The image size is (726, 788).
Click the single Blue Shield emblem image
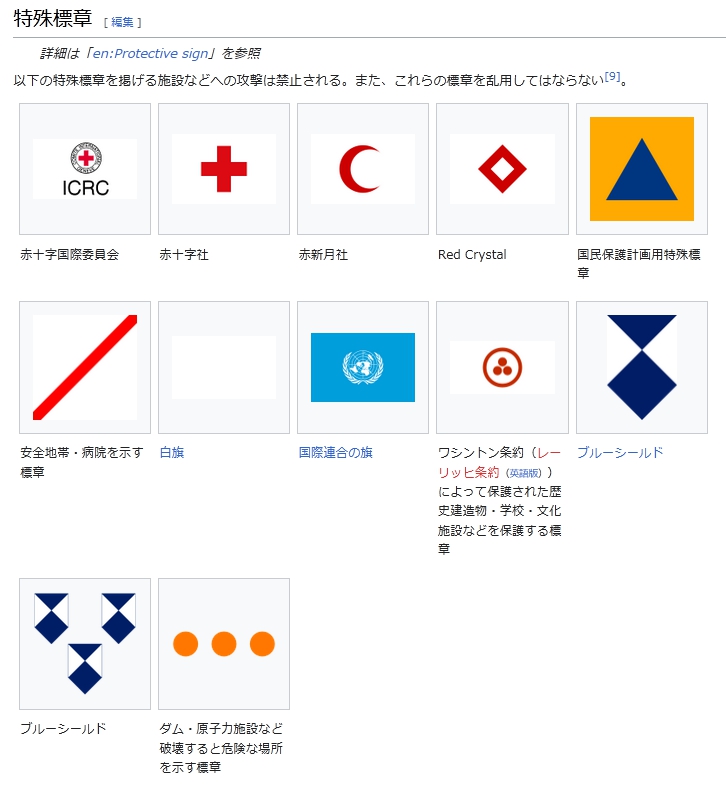click(642, 367)
